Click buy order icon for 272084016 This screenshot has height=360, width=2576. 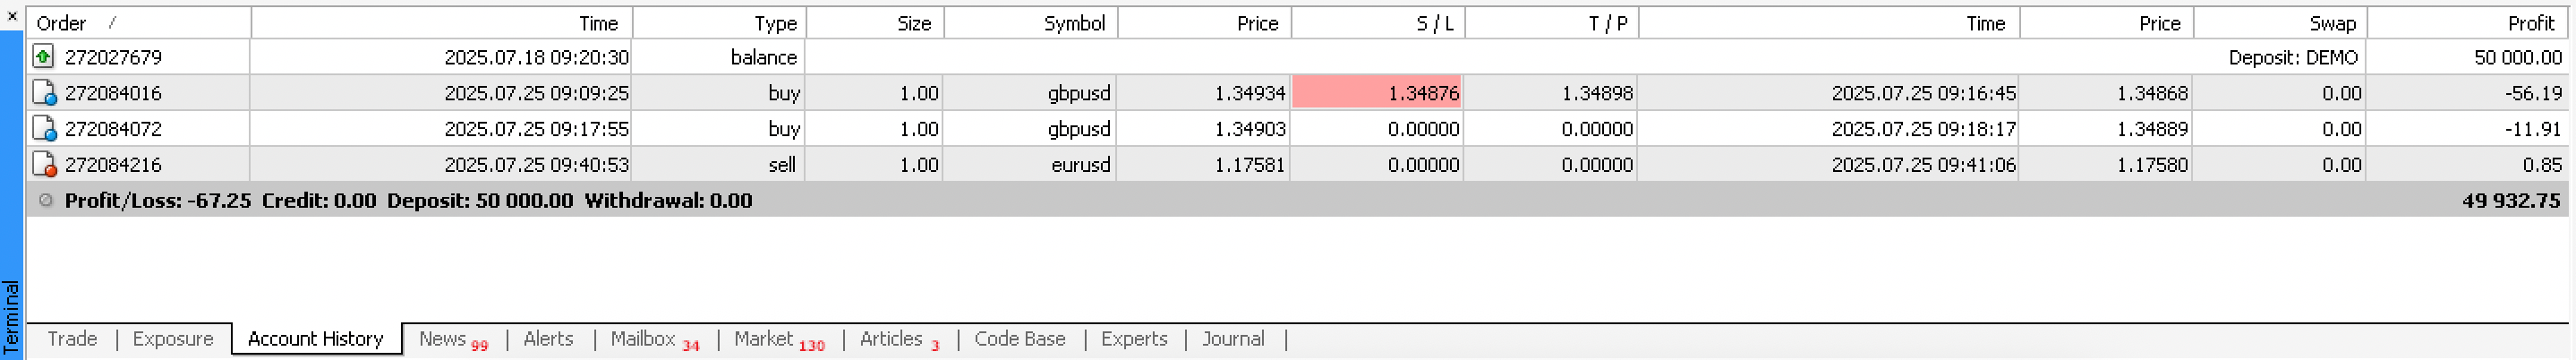click(x=44, y=93)
